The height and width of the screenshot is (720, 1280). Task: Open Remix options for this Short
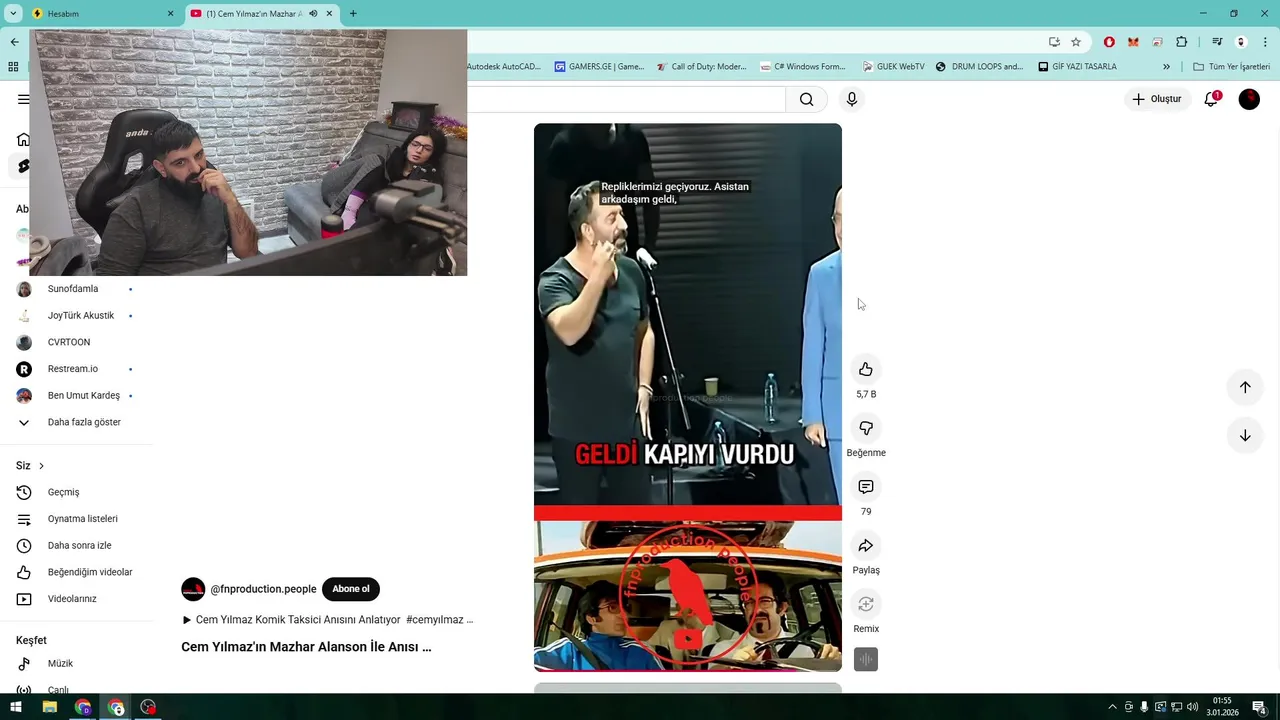866,604
